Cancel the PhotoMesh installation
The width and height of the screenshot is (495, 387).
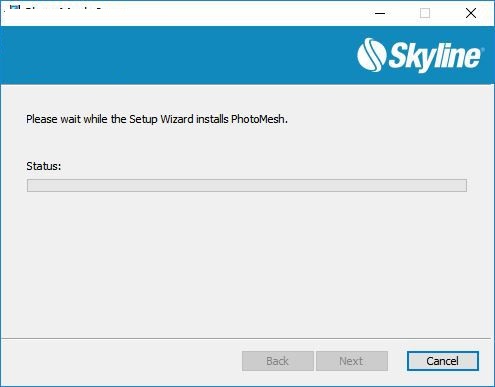pos(443,361)
